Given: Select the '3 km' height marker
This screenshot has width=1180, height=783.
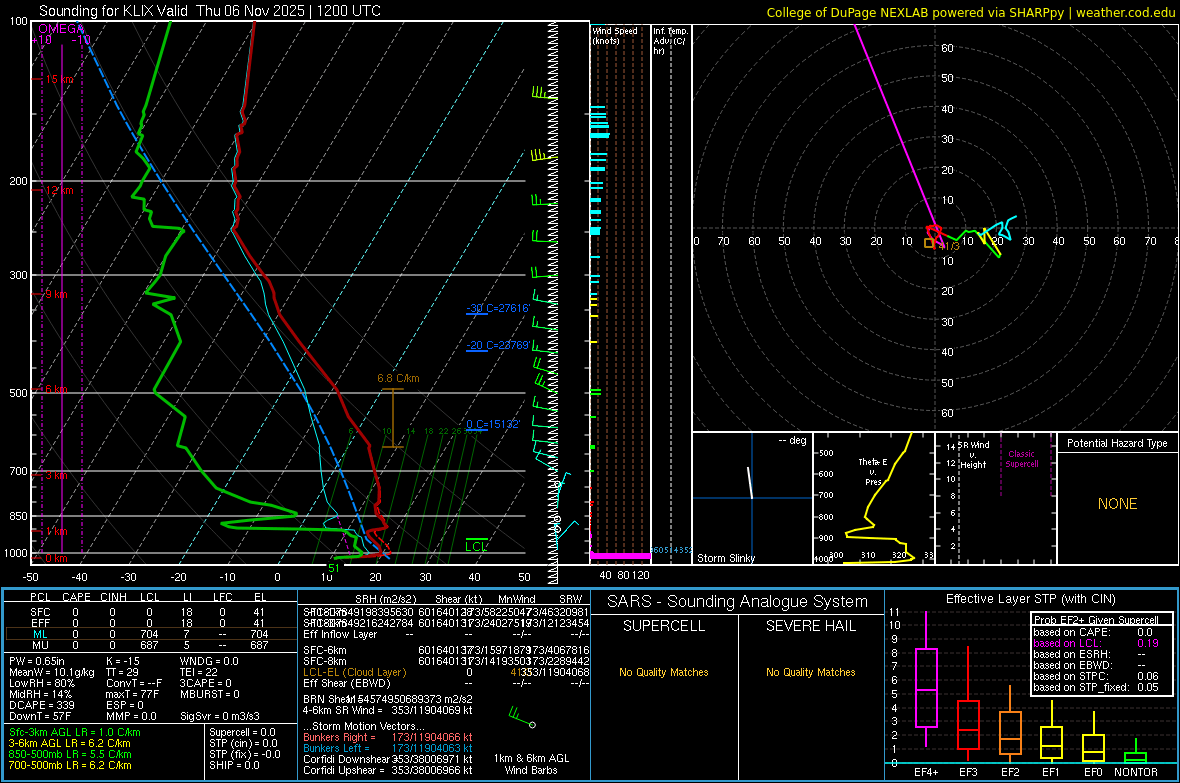Looking at the screenshot, I should coord(56,475).
